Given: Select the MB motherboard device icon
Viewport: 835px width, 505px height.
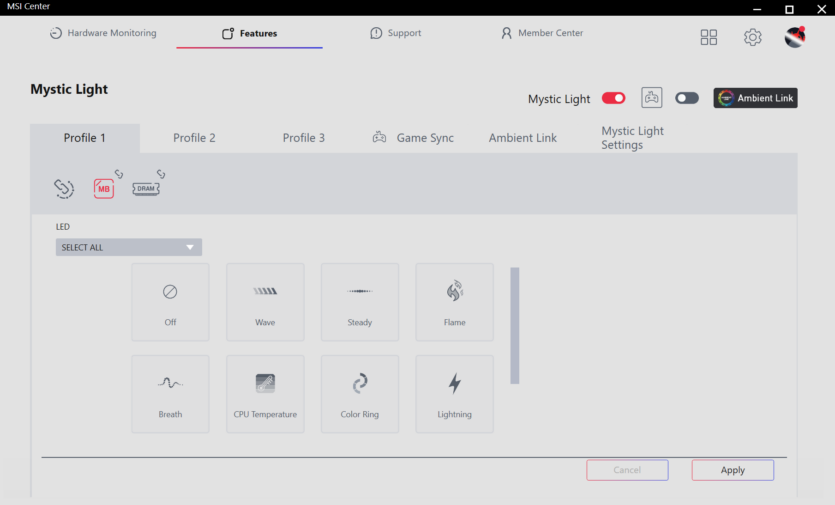Looking at the screenshot, I should pyautogui.click(x=104, y=189).
